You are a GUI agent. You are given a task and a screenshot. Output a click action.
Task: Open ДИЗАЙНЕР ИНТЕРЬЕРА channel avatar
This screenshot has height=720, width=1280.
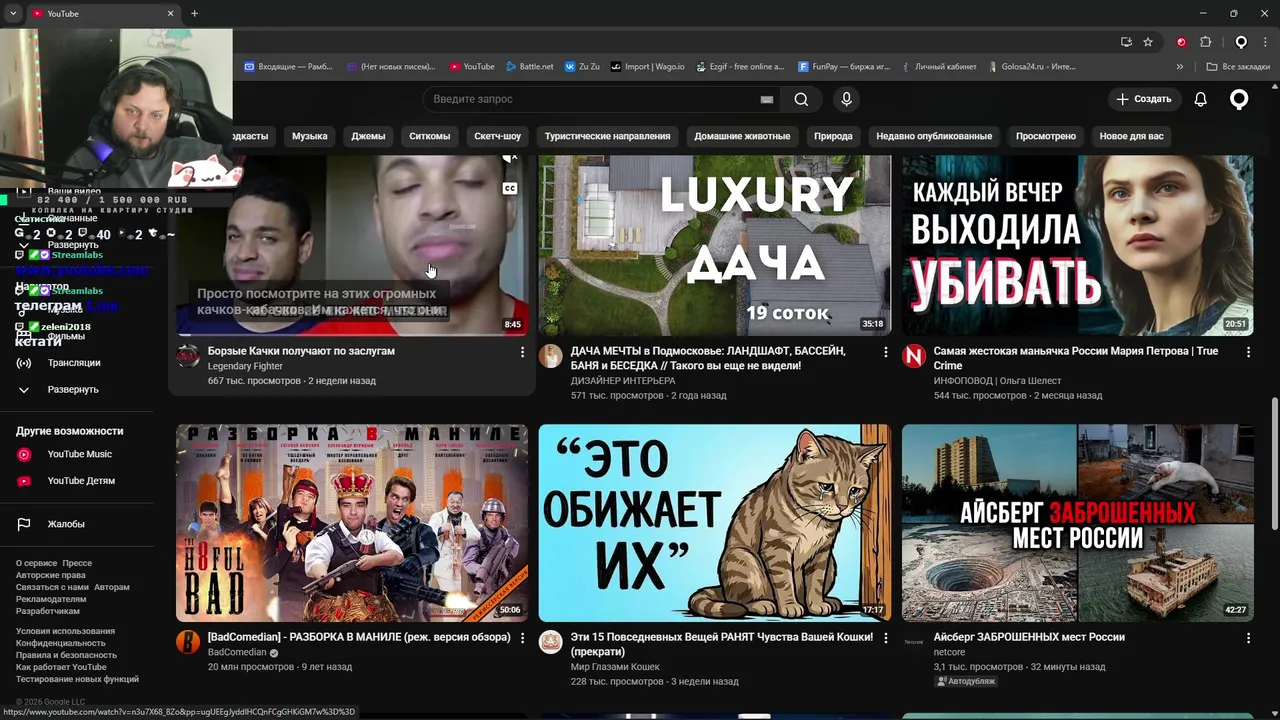pos(551,356)
